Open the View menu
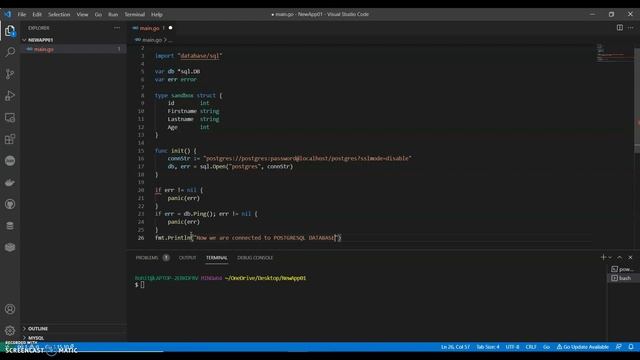Viewport: 640px width, 360px height. [x=82, y=14]
